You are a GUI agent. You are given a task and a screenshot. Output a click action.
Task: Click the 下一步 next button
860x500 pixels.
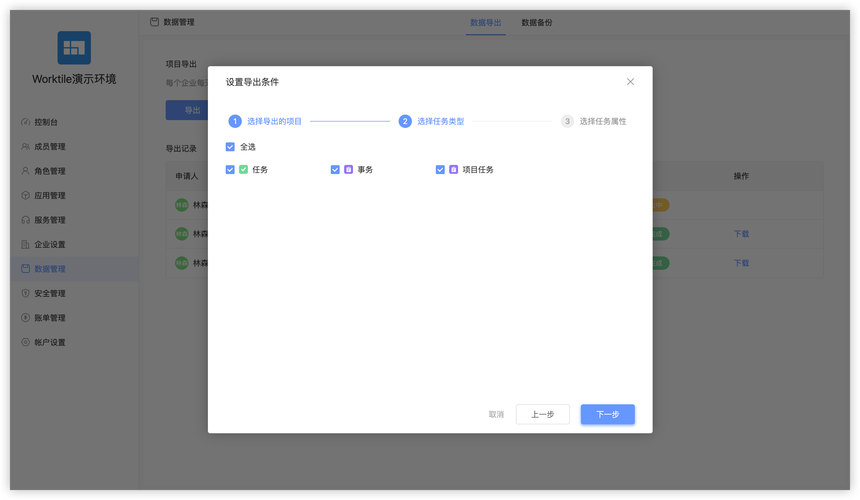608,414
